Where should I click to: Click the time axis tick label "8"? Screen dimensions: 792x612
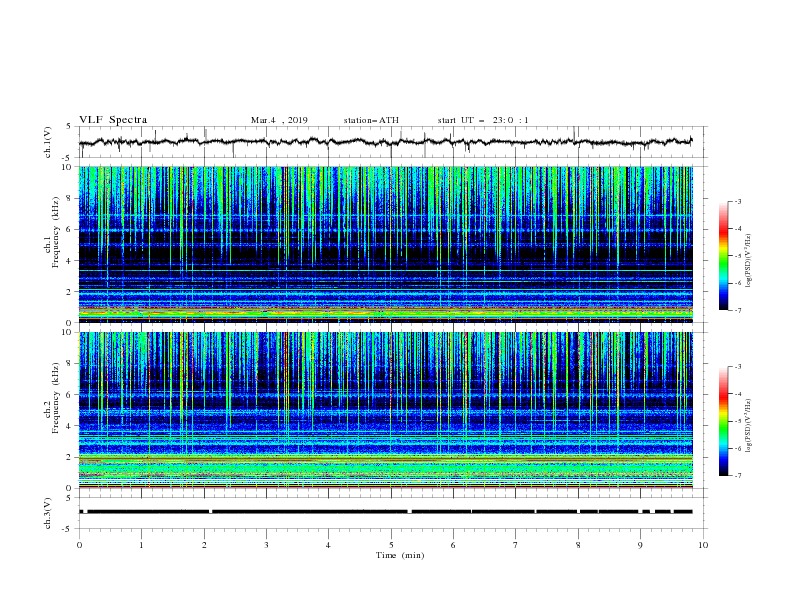[578, 545]
